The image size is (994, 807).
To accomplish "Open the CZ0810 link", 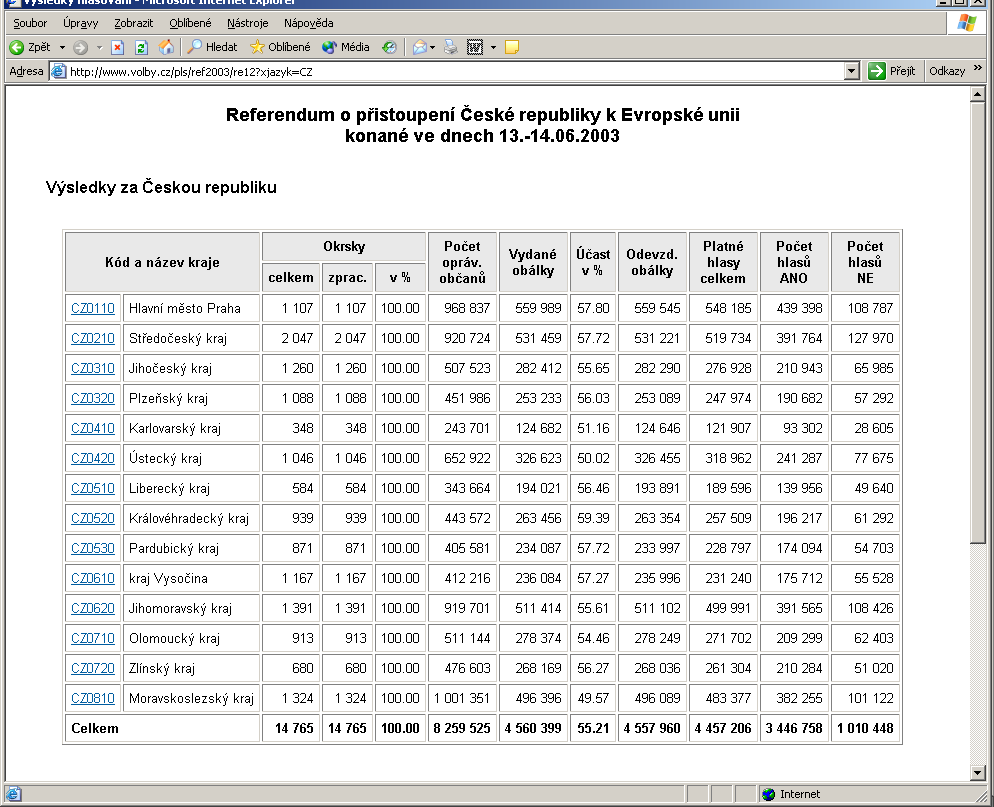I will [93, 699].
